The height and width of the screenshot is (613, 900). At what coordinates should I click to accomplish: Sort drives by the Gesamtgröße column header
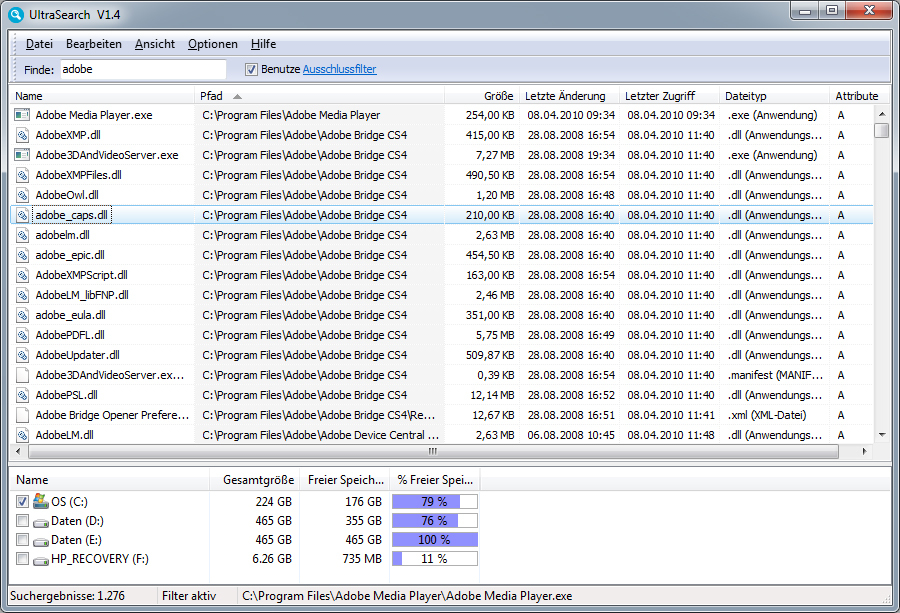coord(254,480)
